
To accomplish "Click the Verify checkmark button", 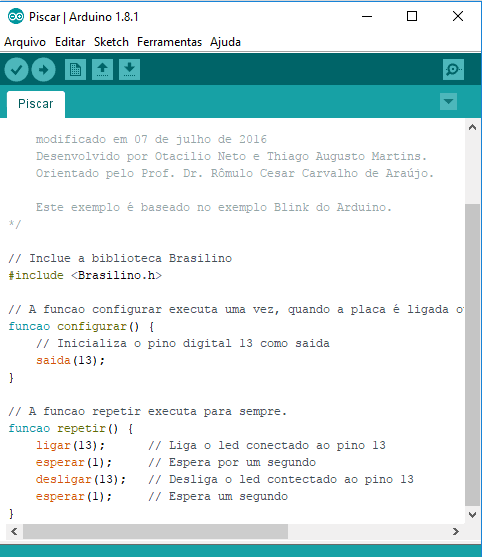I will pos(16,70).
